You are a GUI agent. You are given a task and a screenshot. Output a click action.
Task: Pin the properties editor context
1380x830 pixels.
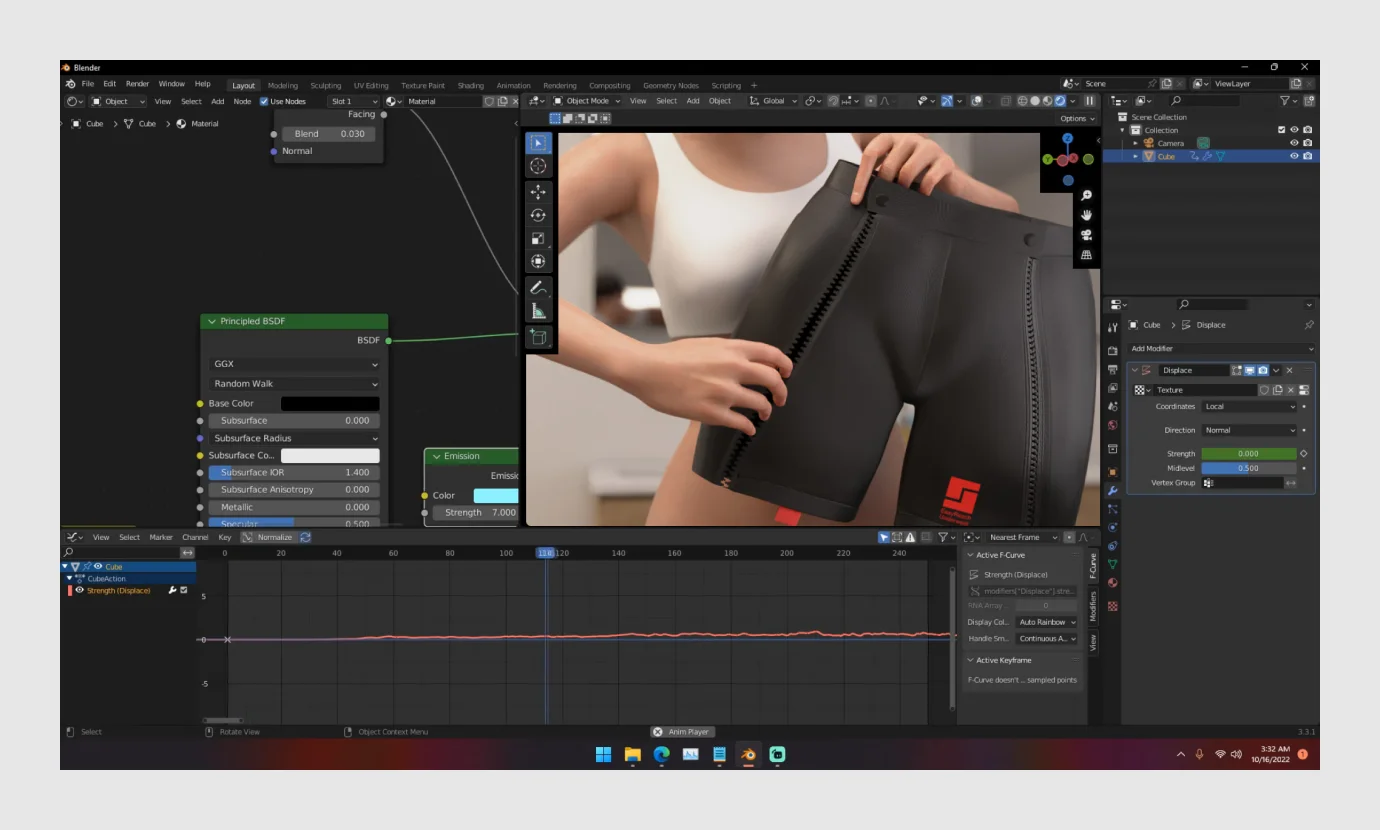[x=1309, y=325]
